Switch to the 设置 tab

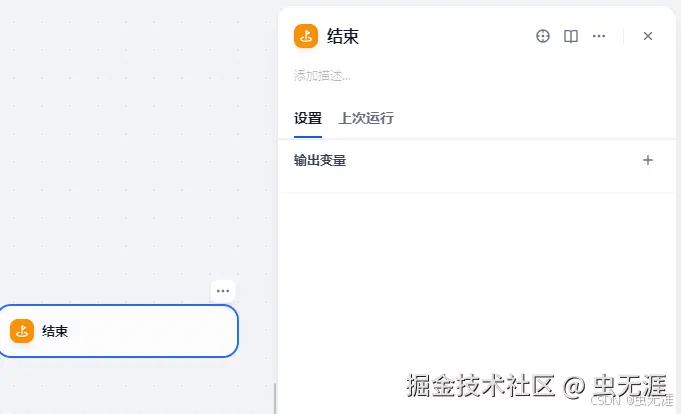(x=308, y=119)
